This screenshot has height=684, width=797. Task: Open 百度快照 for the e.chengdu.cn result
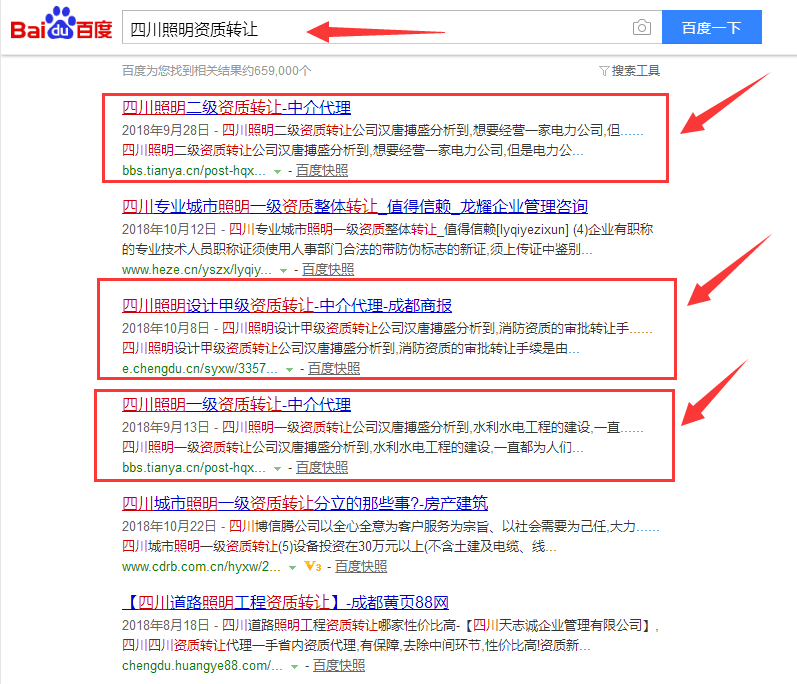pos(334,368)
